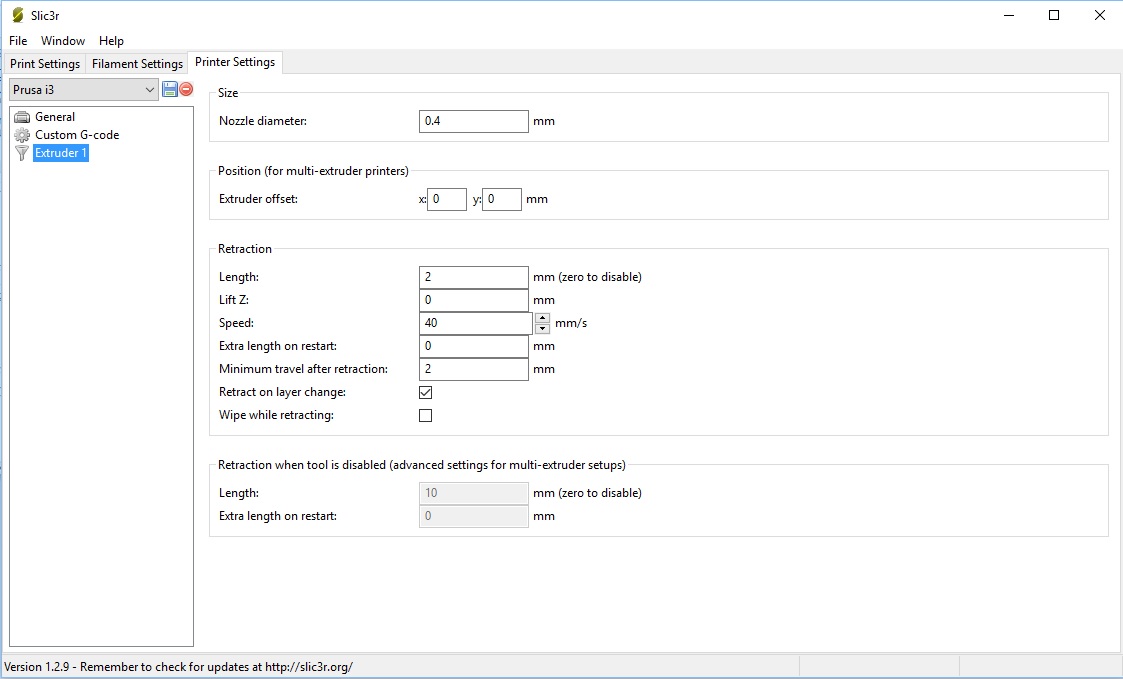Screen dimensions: 1123x679
Task: Click the "Extruder offset:" label
Action: [x=259, y=199]
